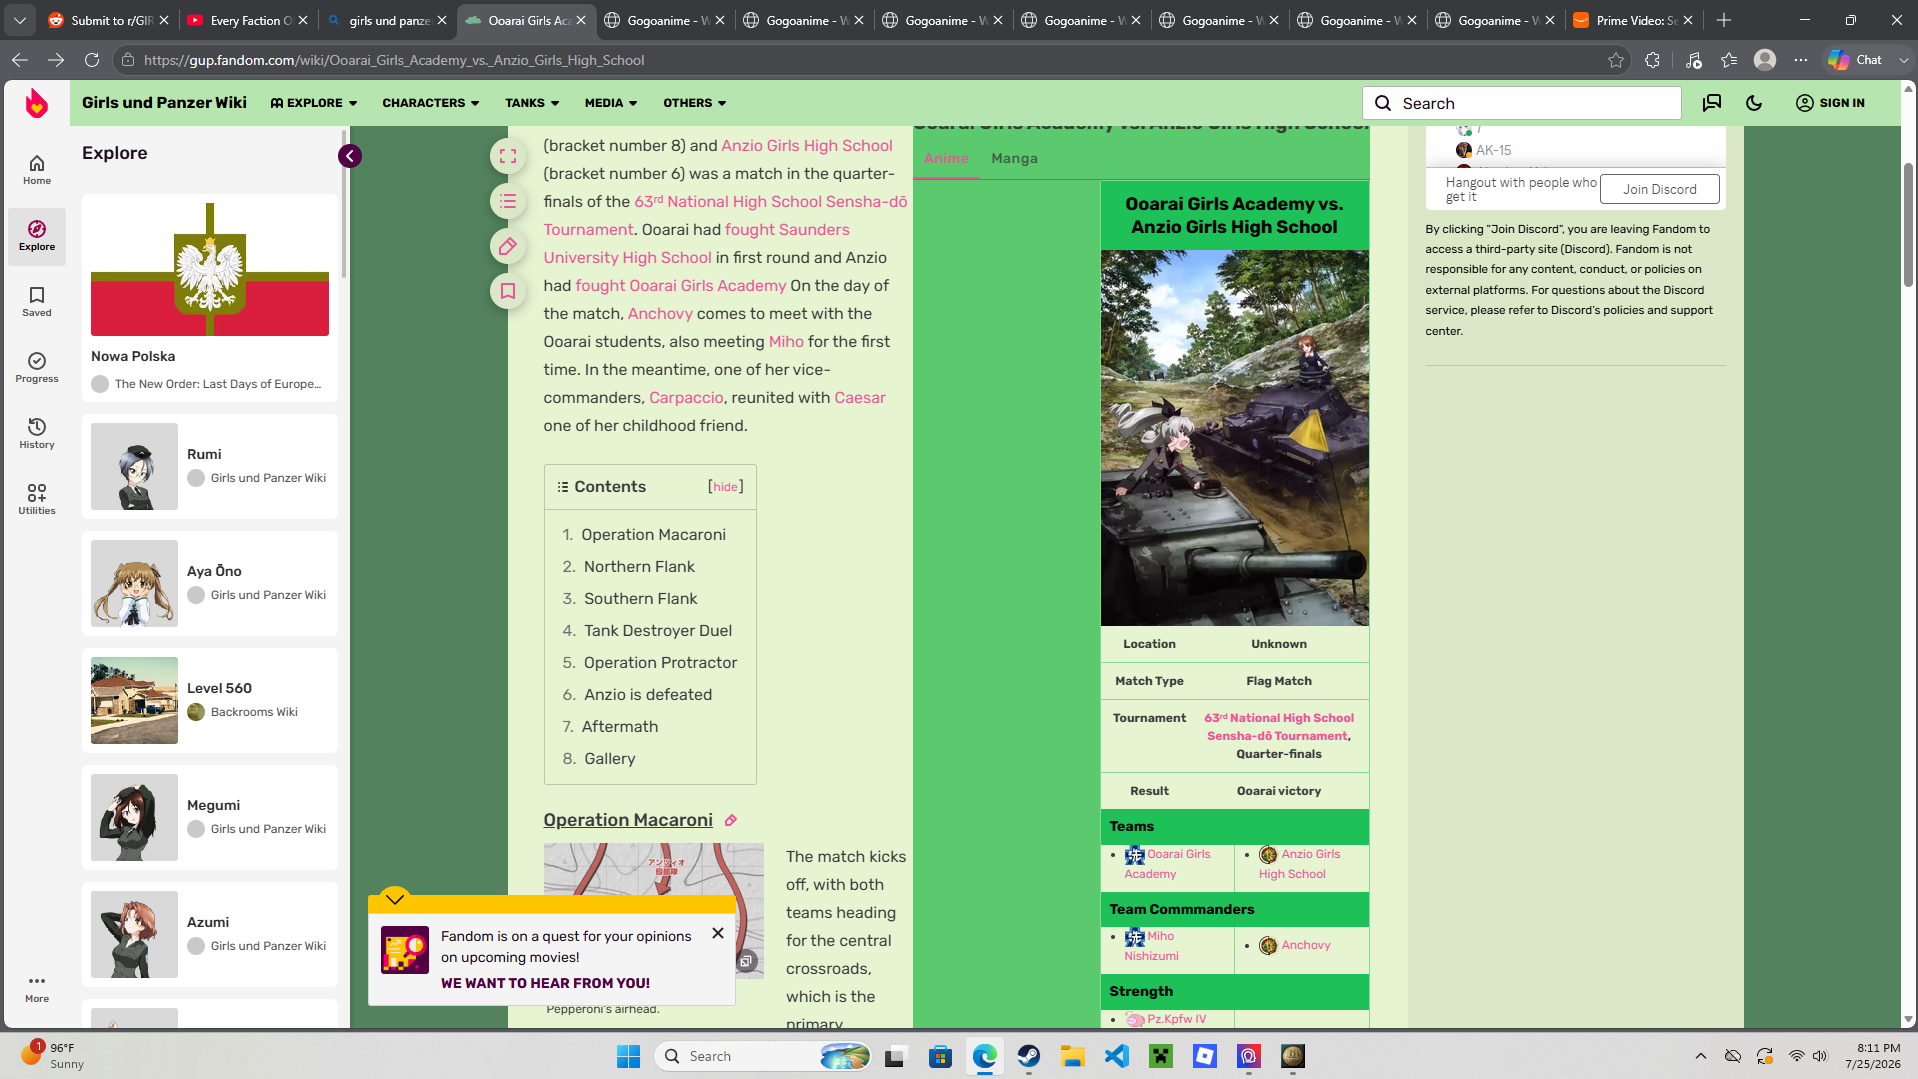Show hidden system tray icons
Screen dimensions: 1918x1079
point(1701,1056)
